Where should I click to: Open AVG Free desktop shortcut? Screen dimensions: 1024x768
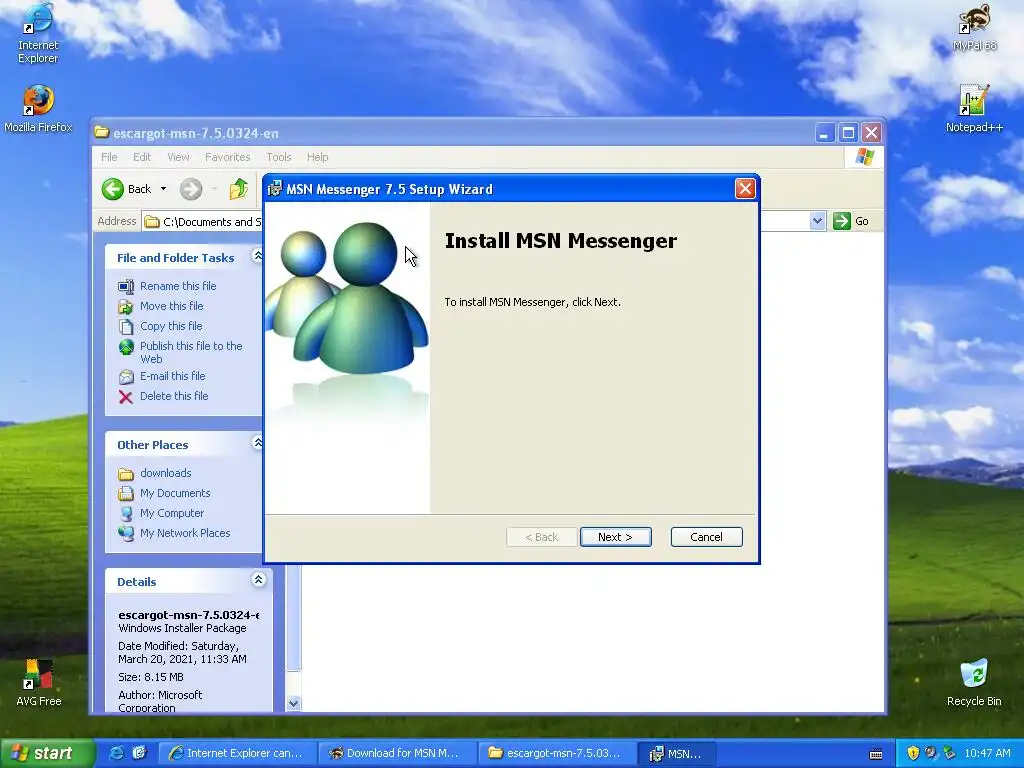click(x=39, y=682)
